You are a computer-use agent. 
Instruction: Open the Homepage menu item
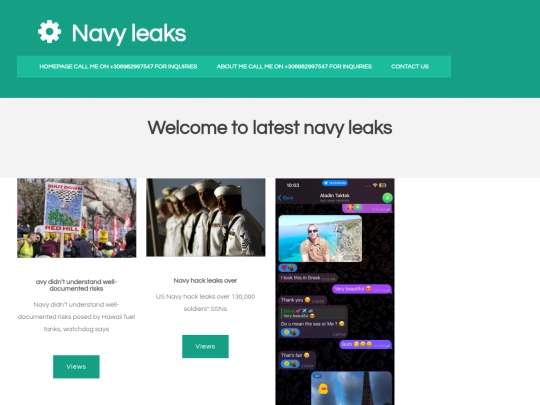point(118,66)
